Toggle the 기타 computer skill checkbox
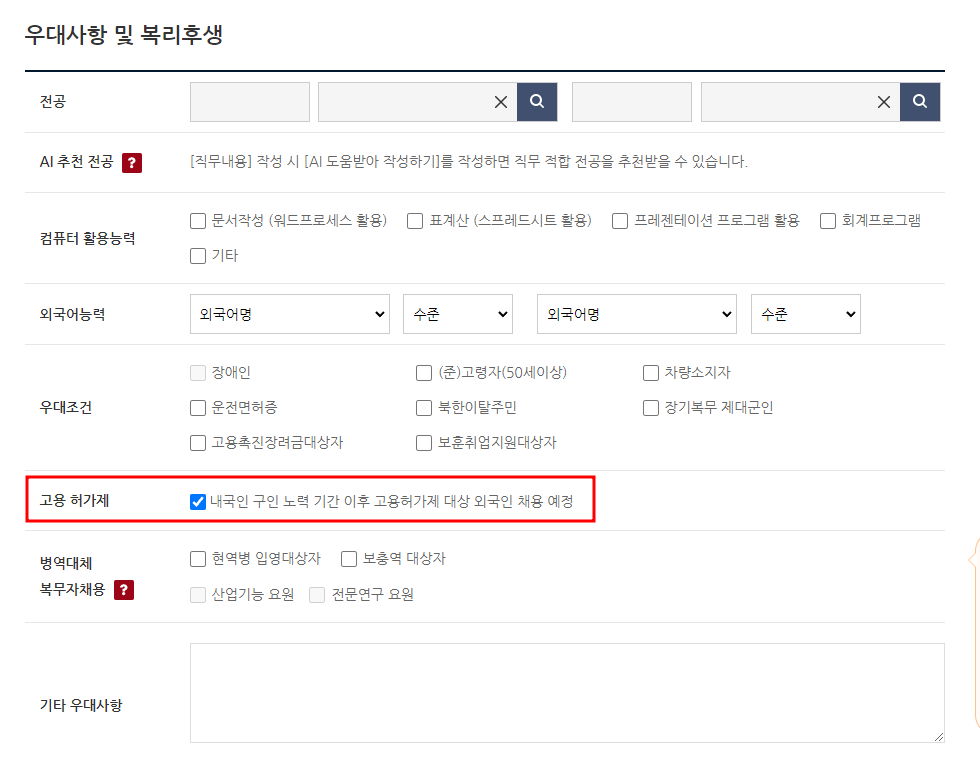980x757 pixels. 197,255
